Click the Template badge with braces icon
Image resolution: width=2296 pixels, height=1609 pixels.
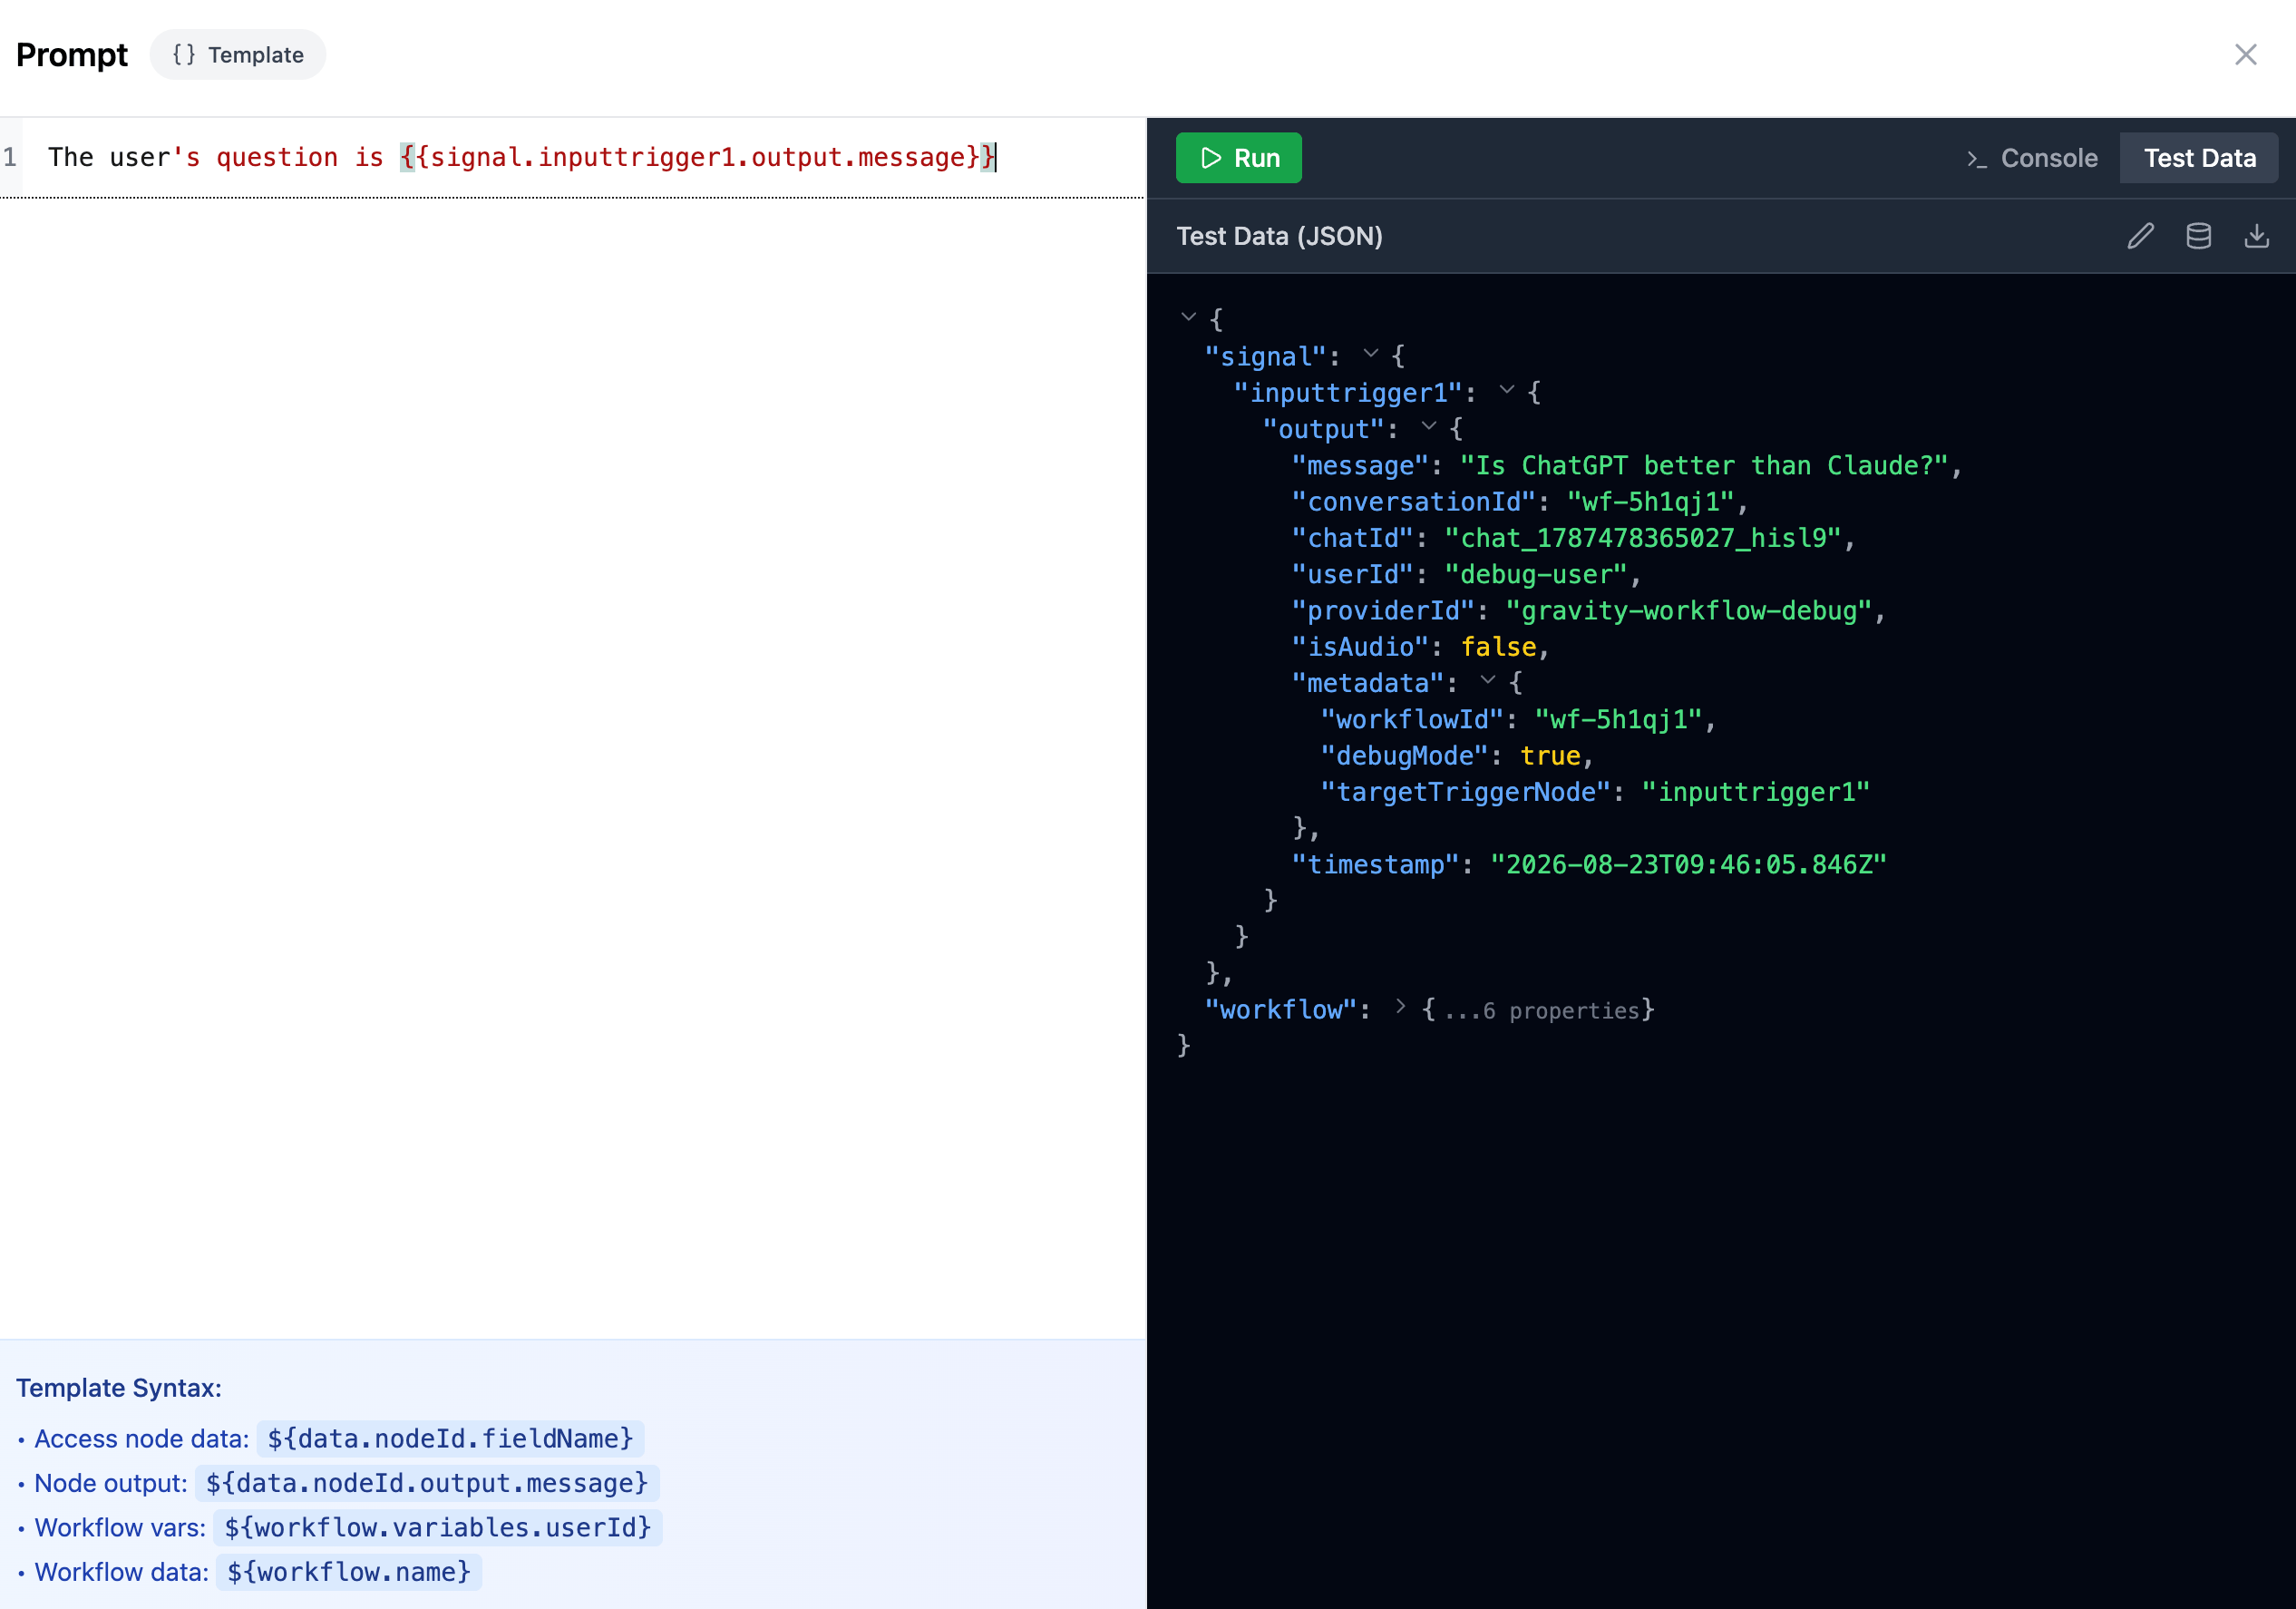238,54
